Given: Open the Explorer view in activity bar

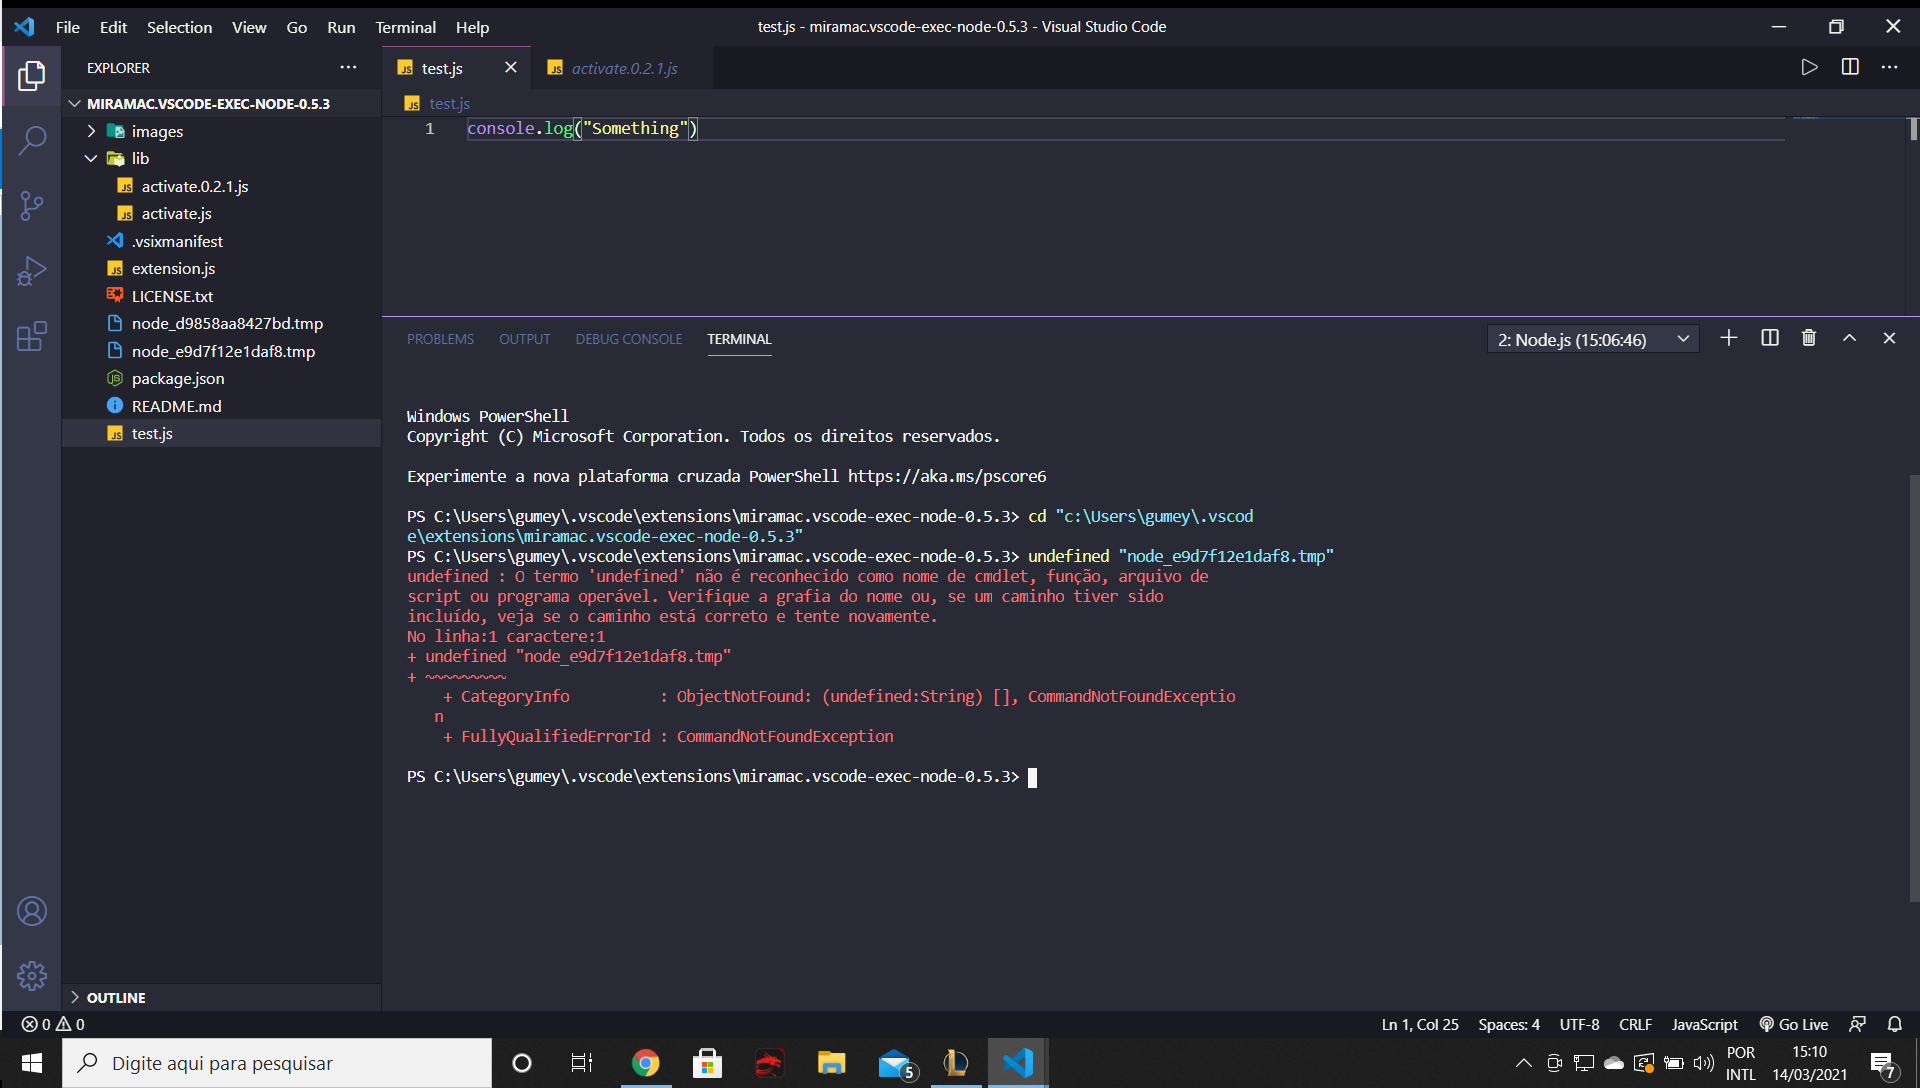Looking at the screenshot, I should 32,76.
